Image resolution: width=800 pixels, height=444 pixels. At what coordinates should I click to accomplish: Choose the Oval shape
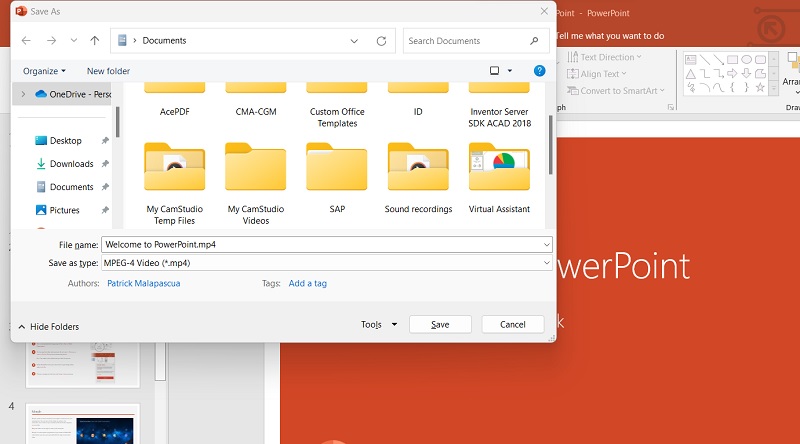click(x=746, y=60)
